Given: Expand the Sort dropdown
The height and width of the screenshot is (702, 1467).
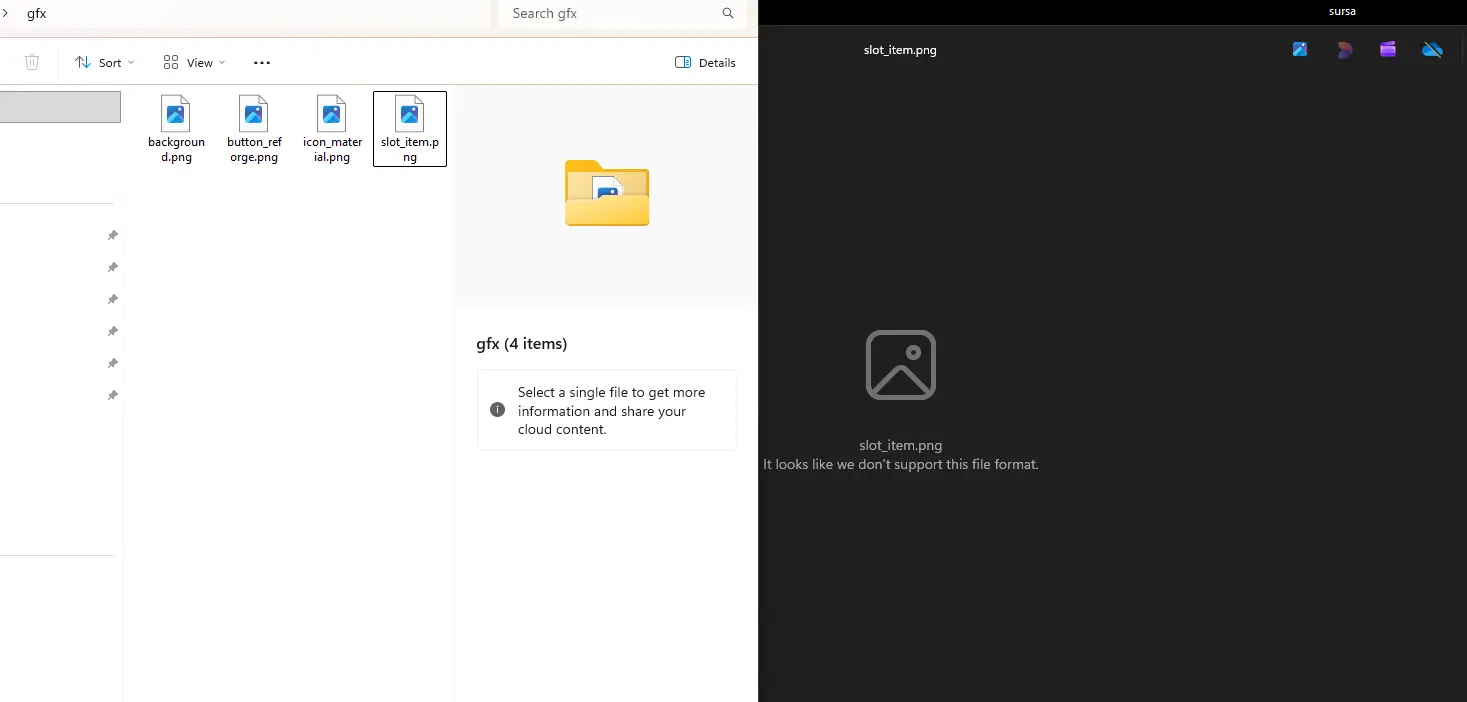Looking at the screenshot, I should click(105, 62).
